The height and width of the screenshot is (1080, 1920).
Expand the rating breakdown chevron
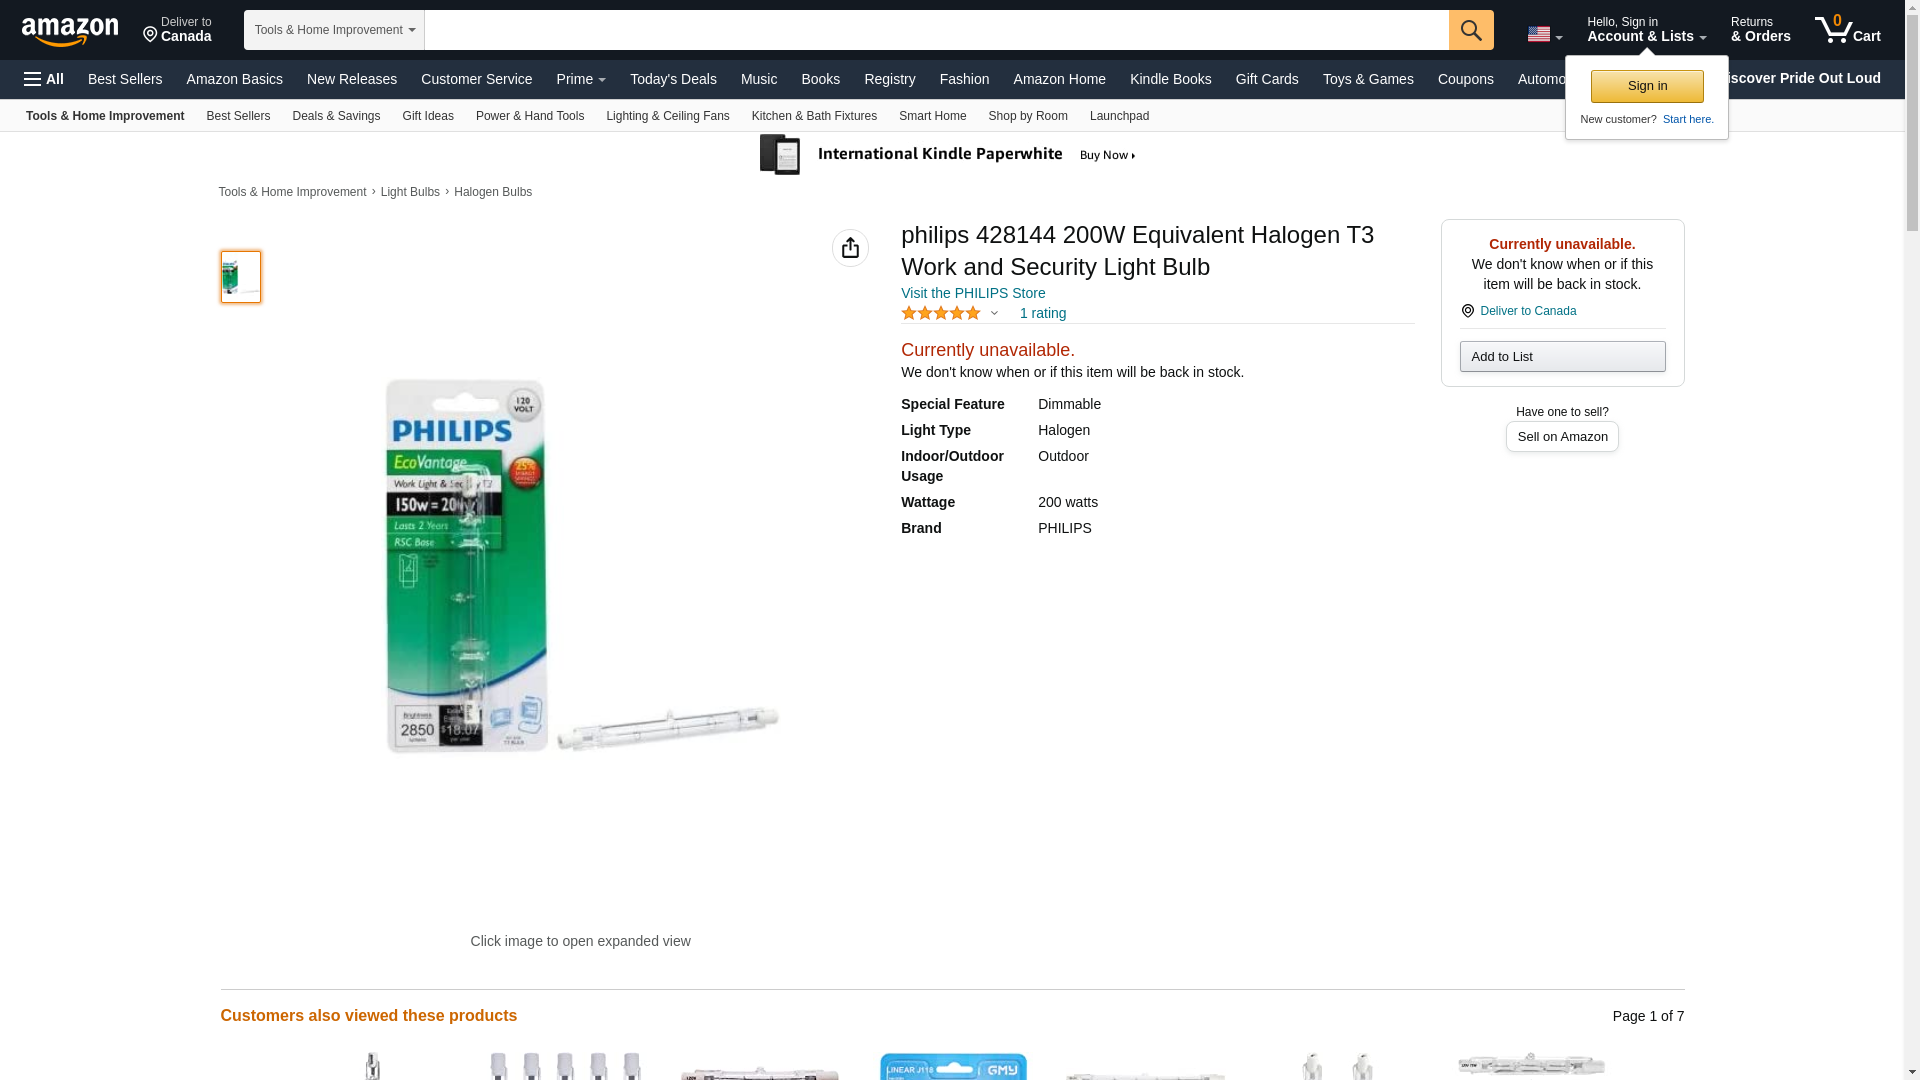tap(994, 313)
